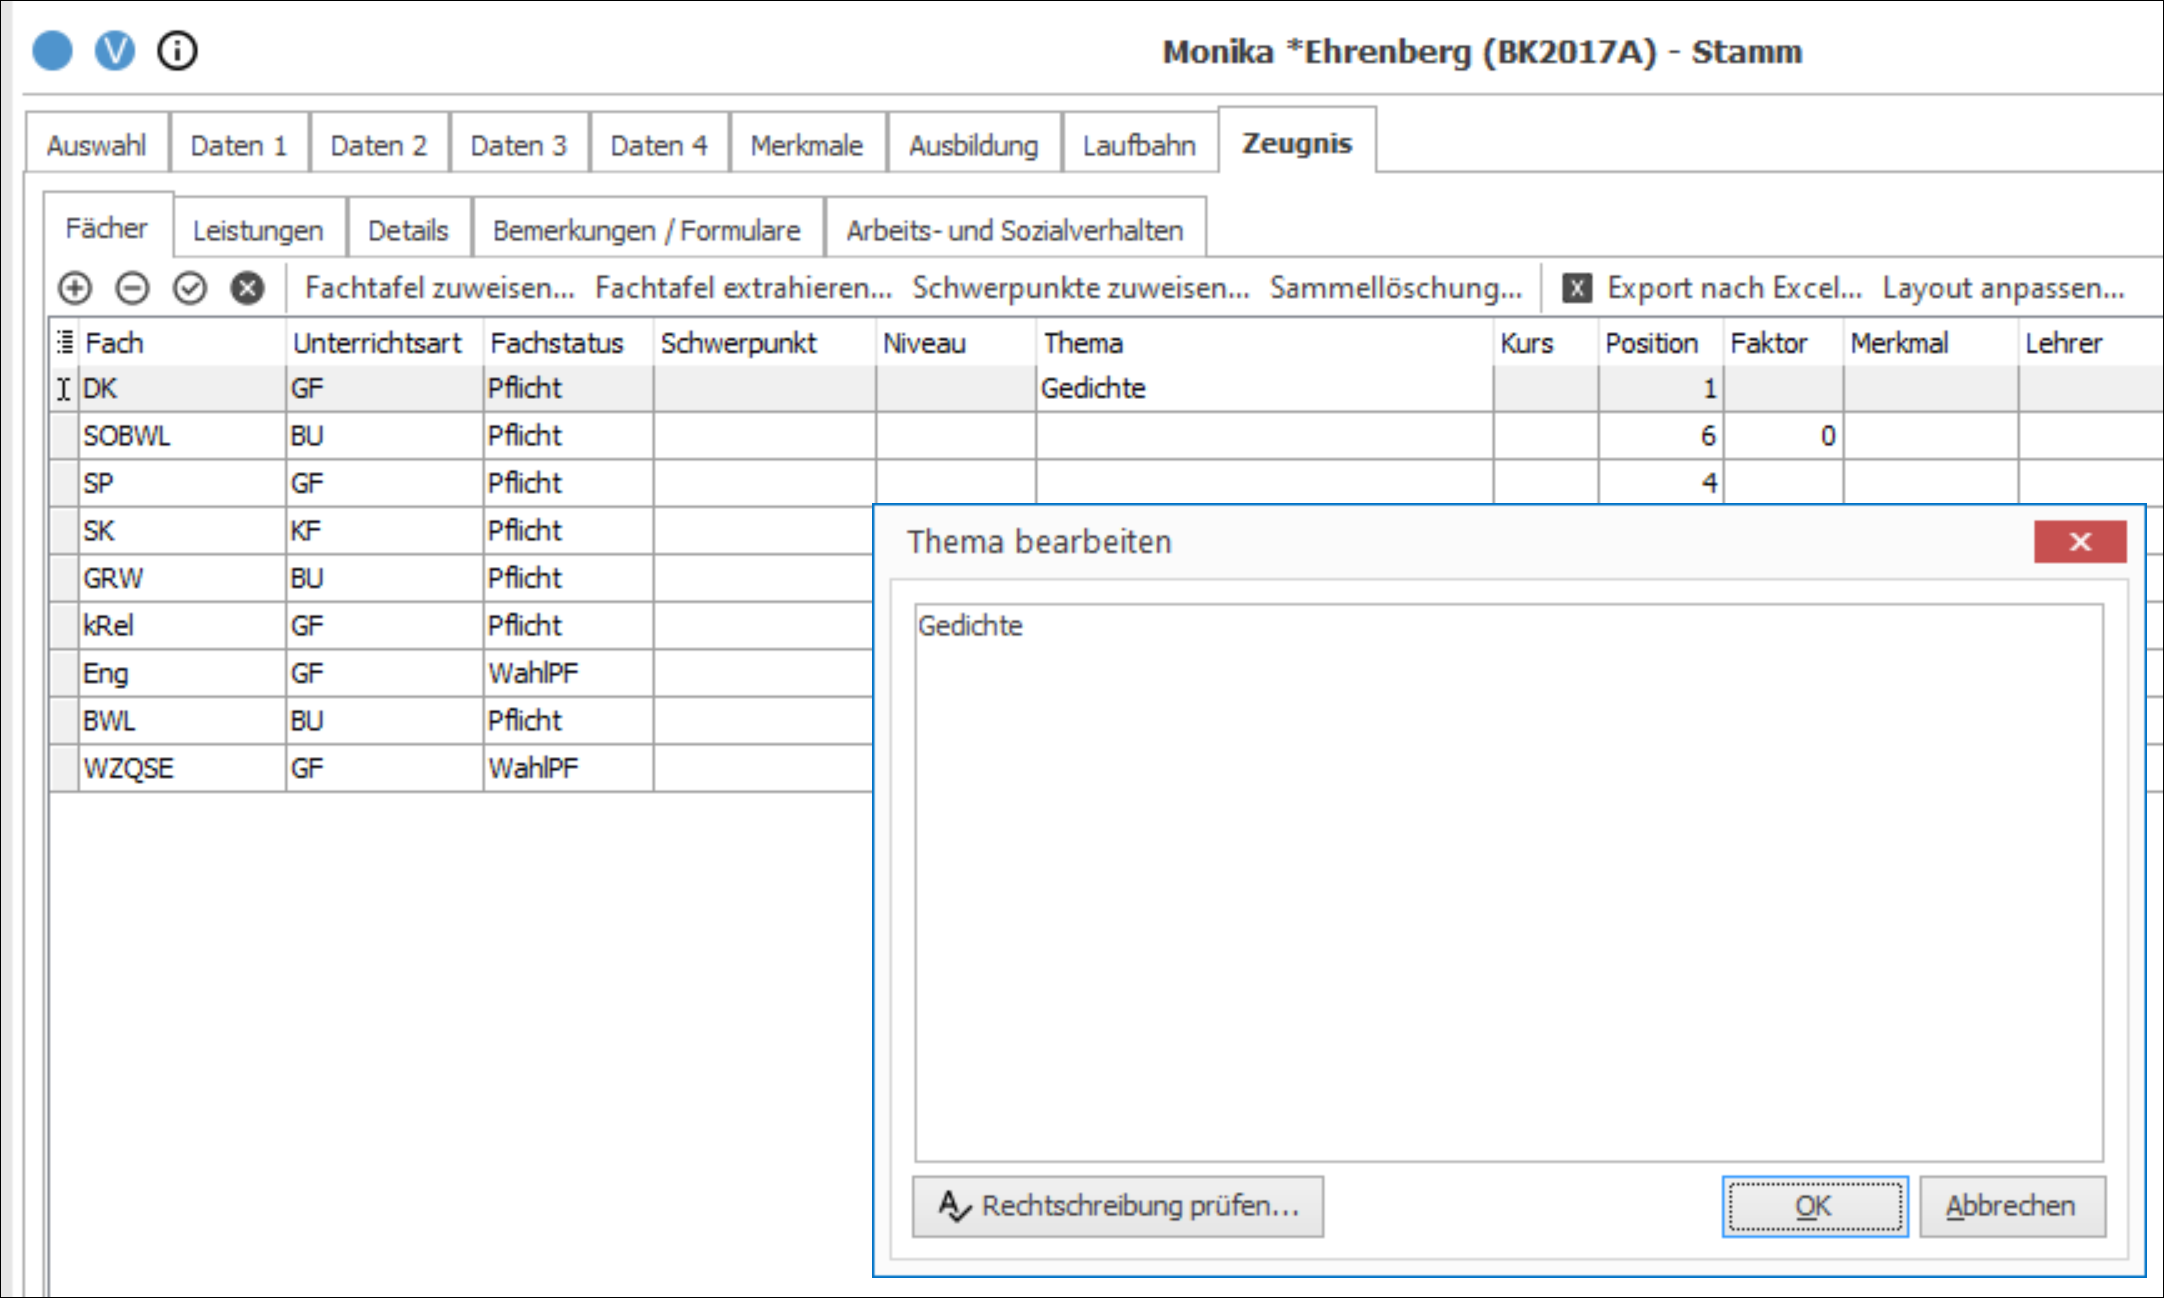
Task: Close the Thema bearbeiten dialog
Action: (2080, 542)
